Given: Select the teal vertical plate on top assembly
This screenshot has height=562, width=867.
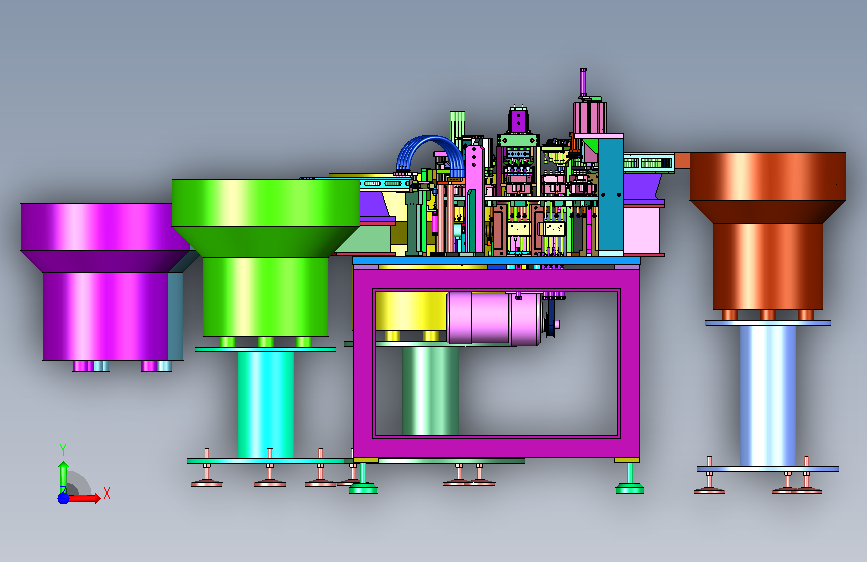Looking at the screenshot, I should 610,196.
